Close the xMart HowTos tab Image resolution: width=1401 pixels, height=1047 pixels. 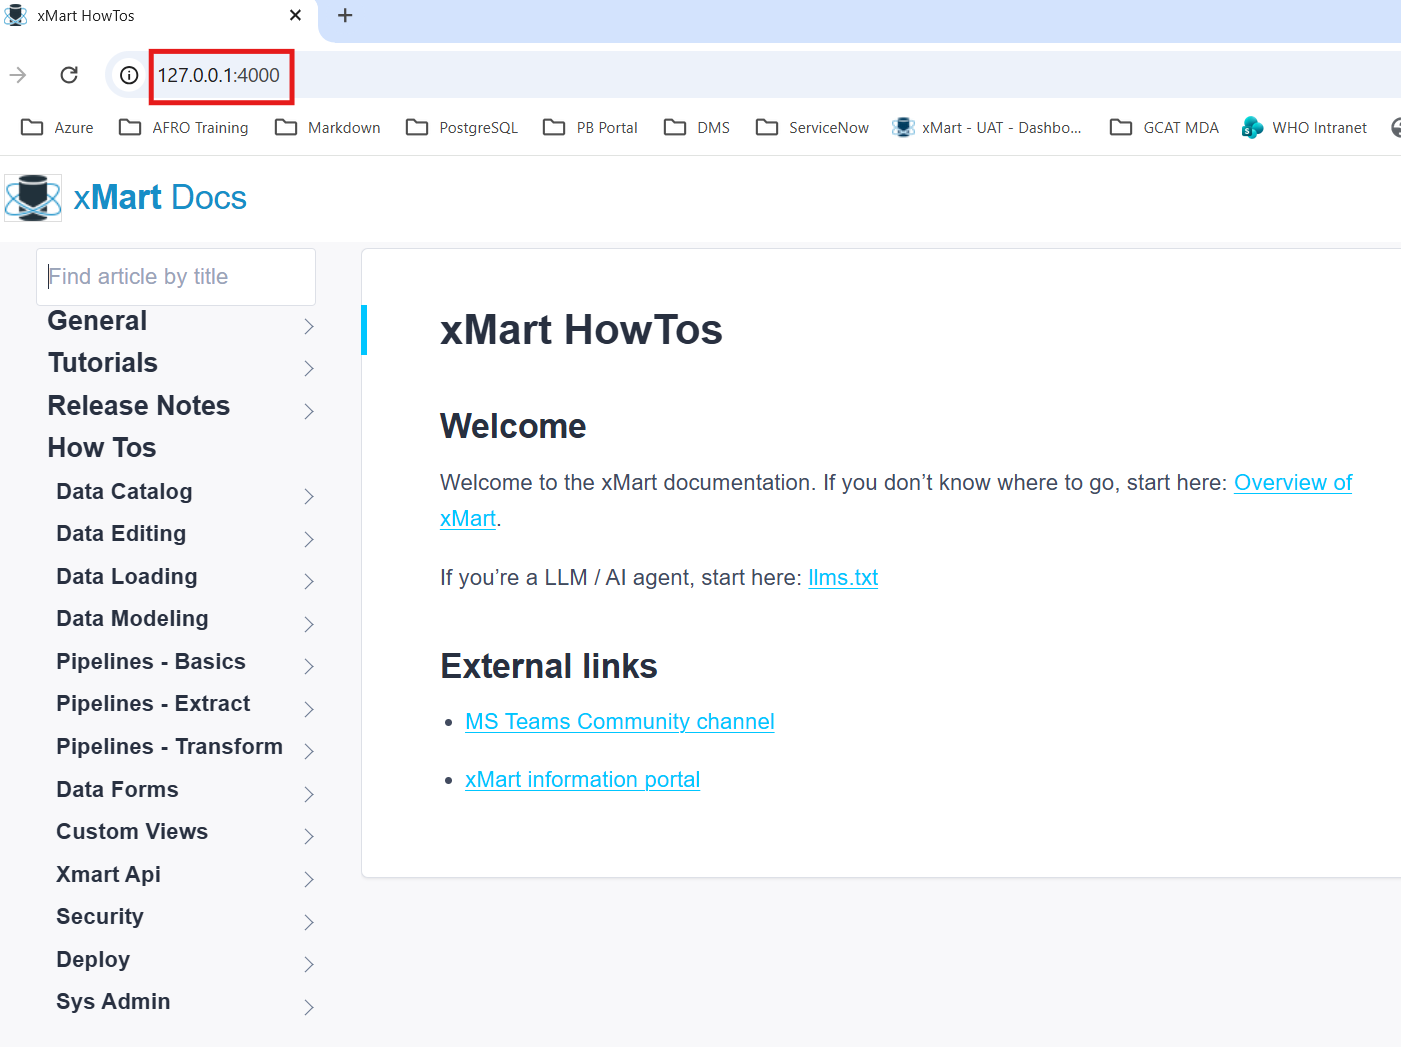click(x=295, y=16)
